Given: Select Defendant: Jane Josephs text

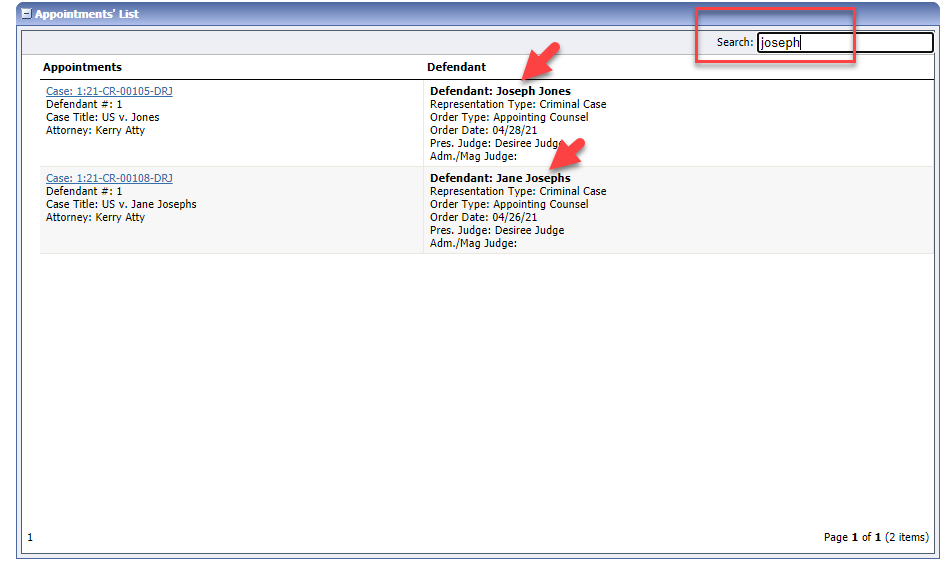Looking at the screenshot, I should pos(501,178).
